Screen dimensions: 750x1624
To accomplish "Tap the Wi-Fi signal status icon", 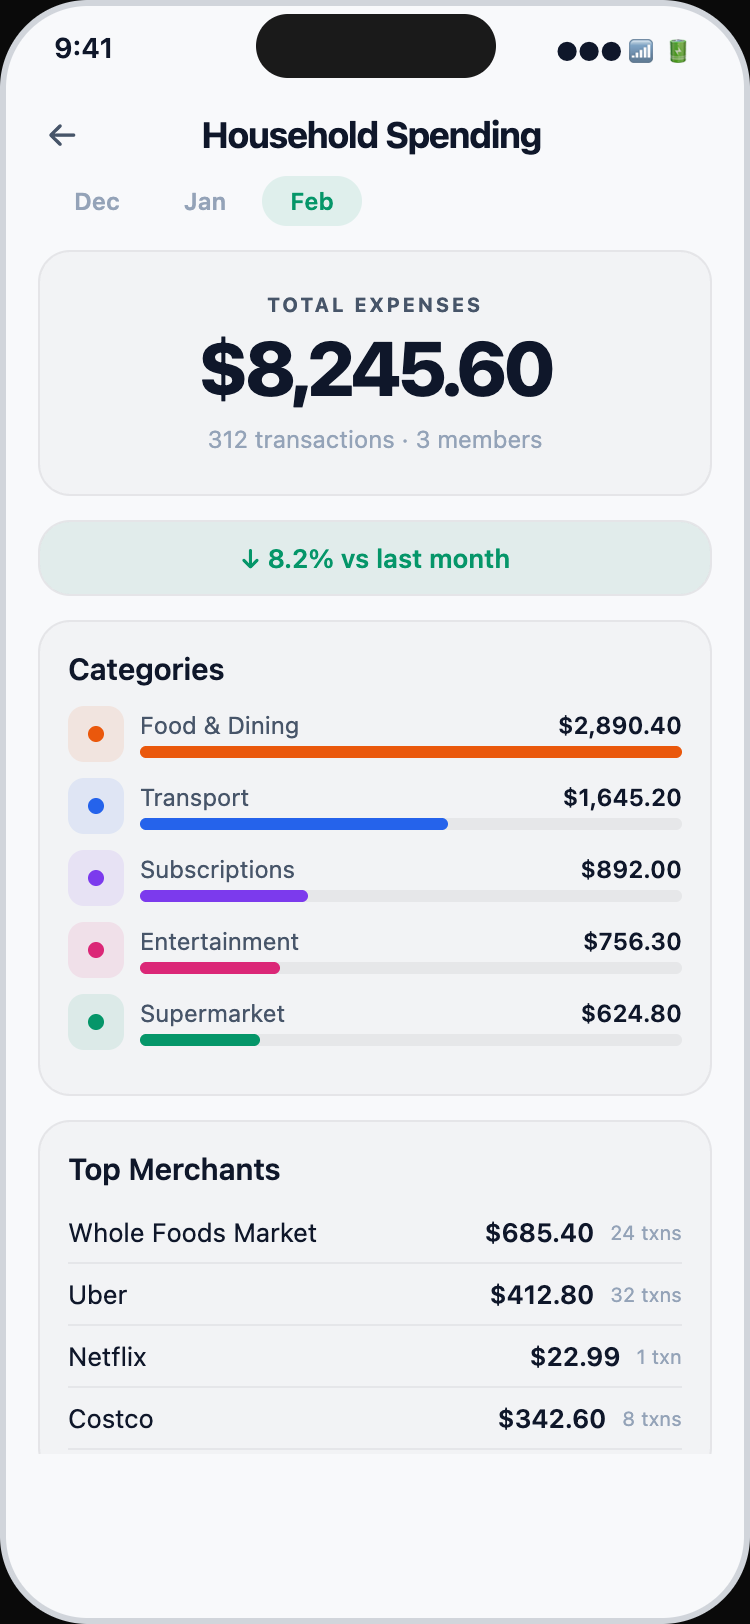I will 641,51.
